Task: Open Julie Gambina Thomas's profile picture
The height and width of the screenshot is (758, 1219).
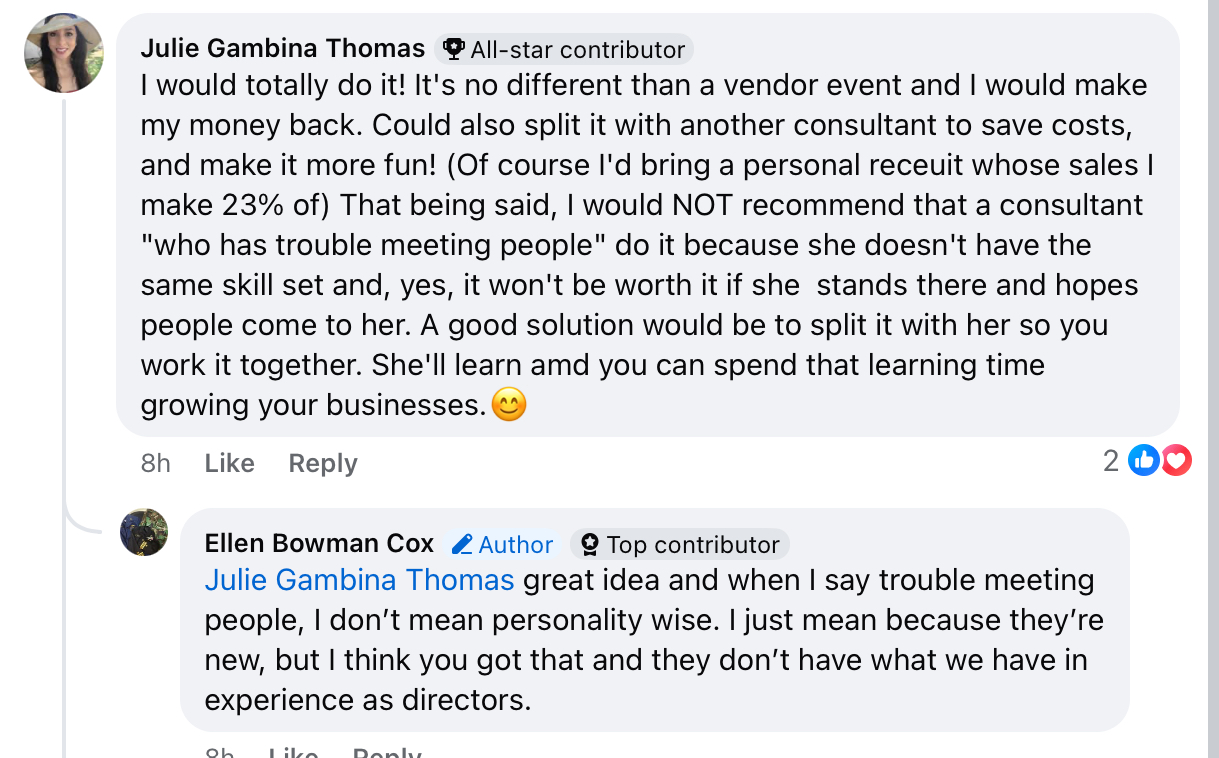Action: [x=64, y=53]
